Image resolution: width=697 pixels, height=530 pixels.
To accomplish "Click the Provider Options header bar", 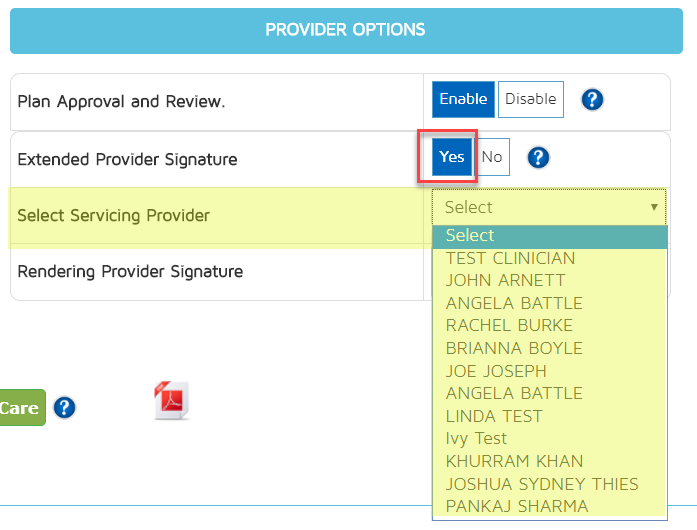I will pos(346,30).
